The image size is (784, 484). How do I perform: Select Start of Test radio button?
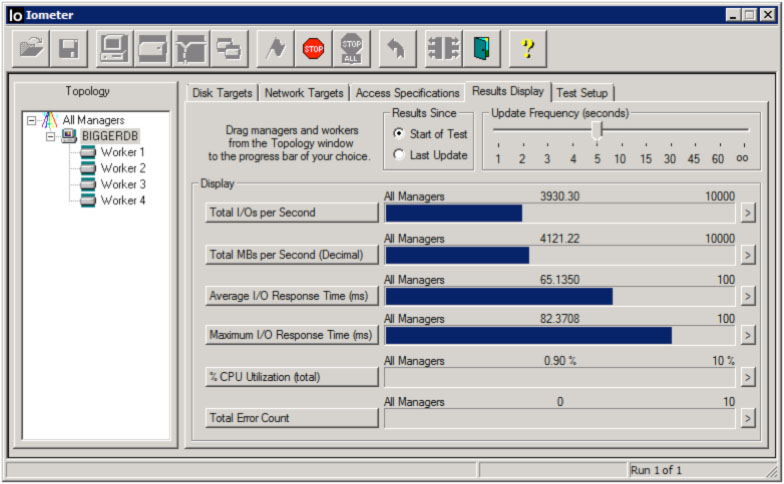[398, 133]
